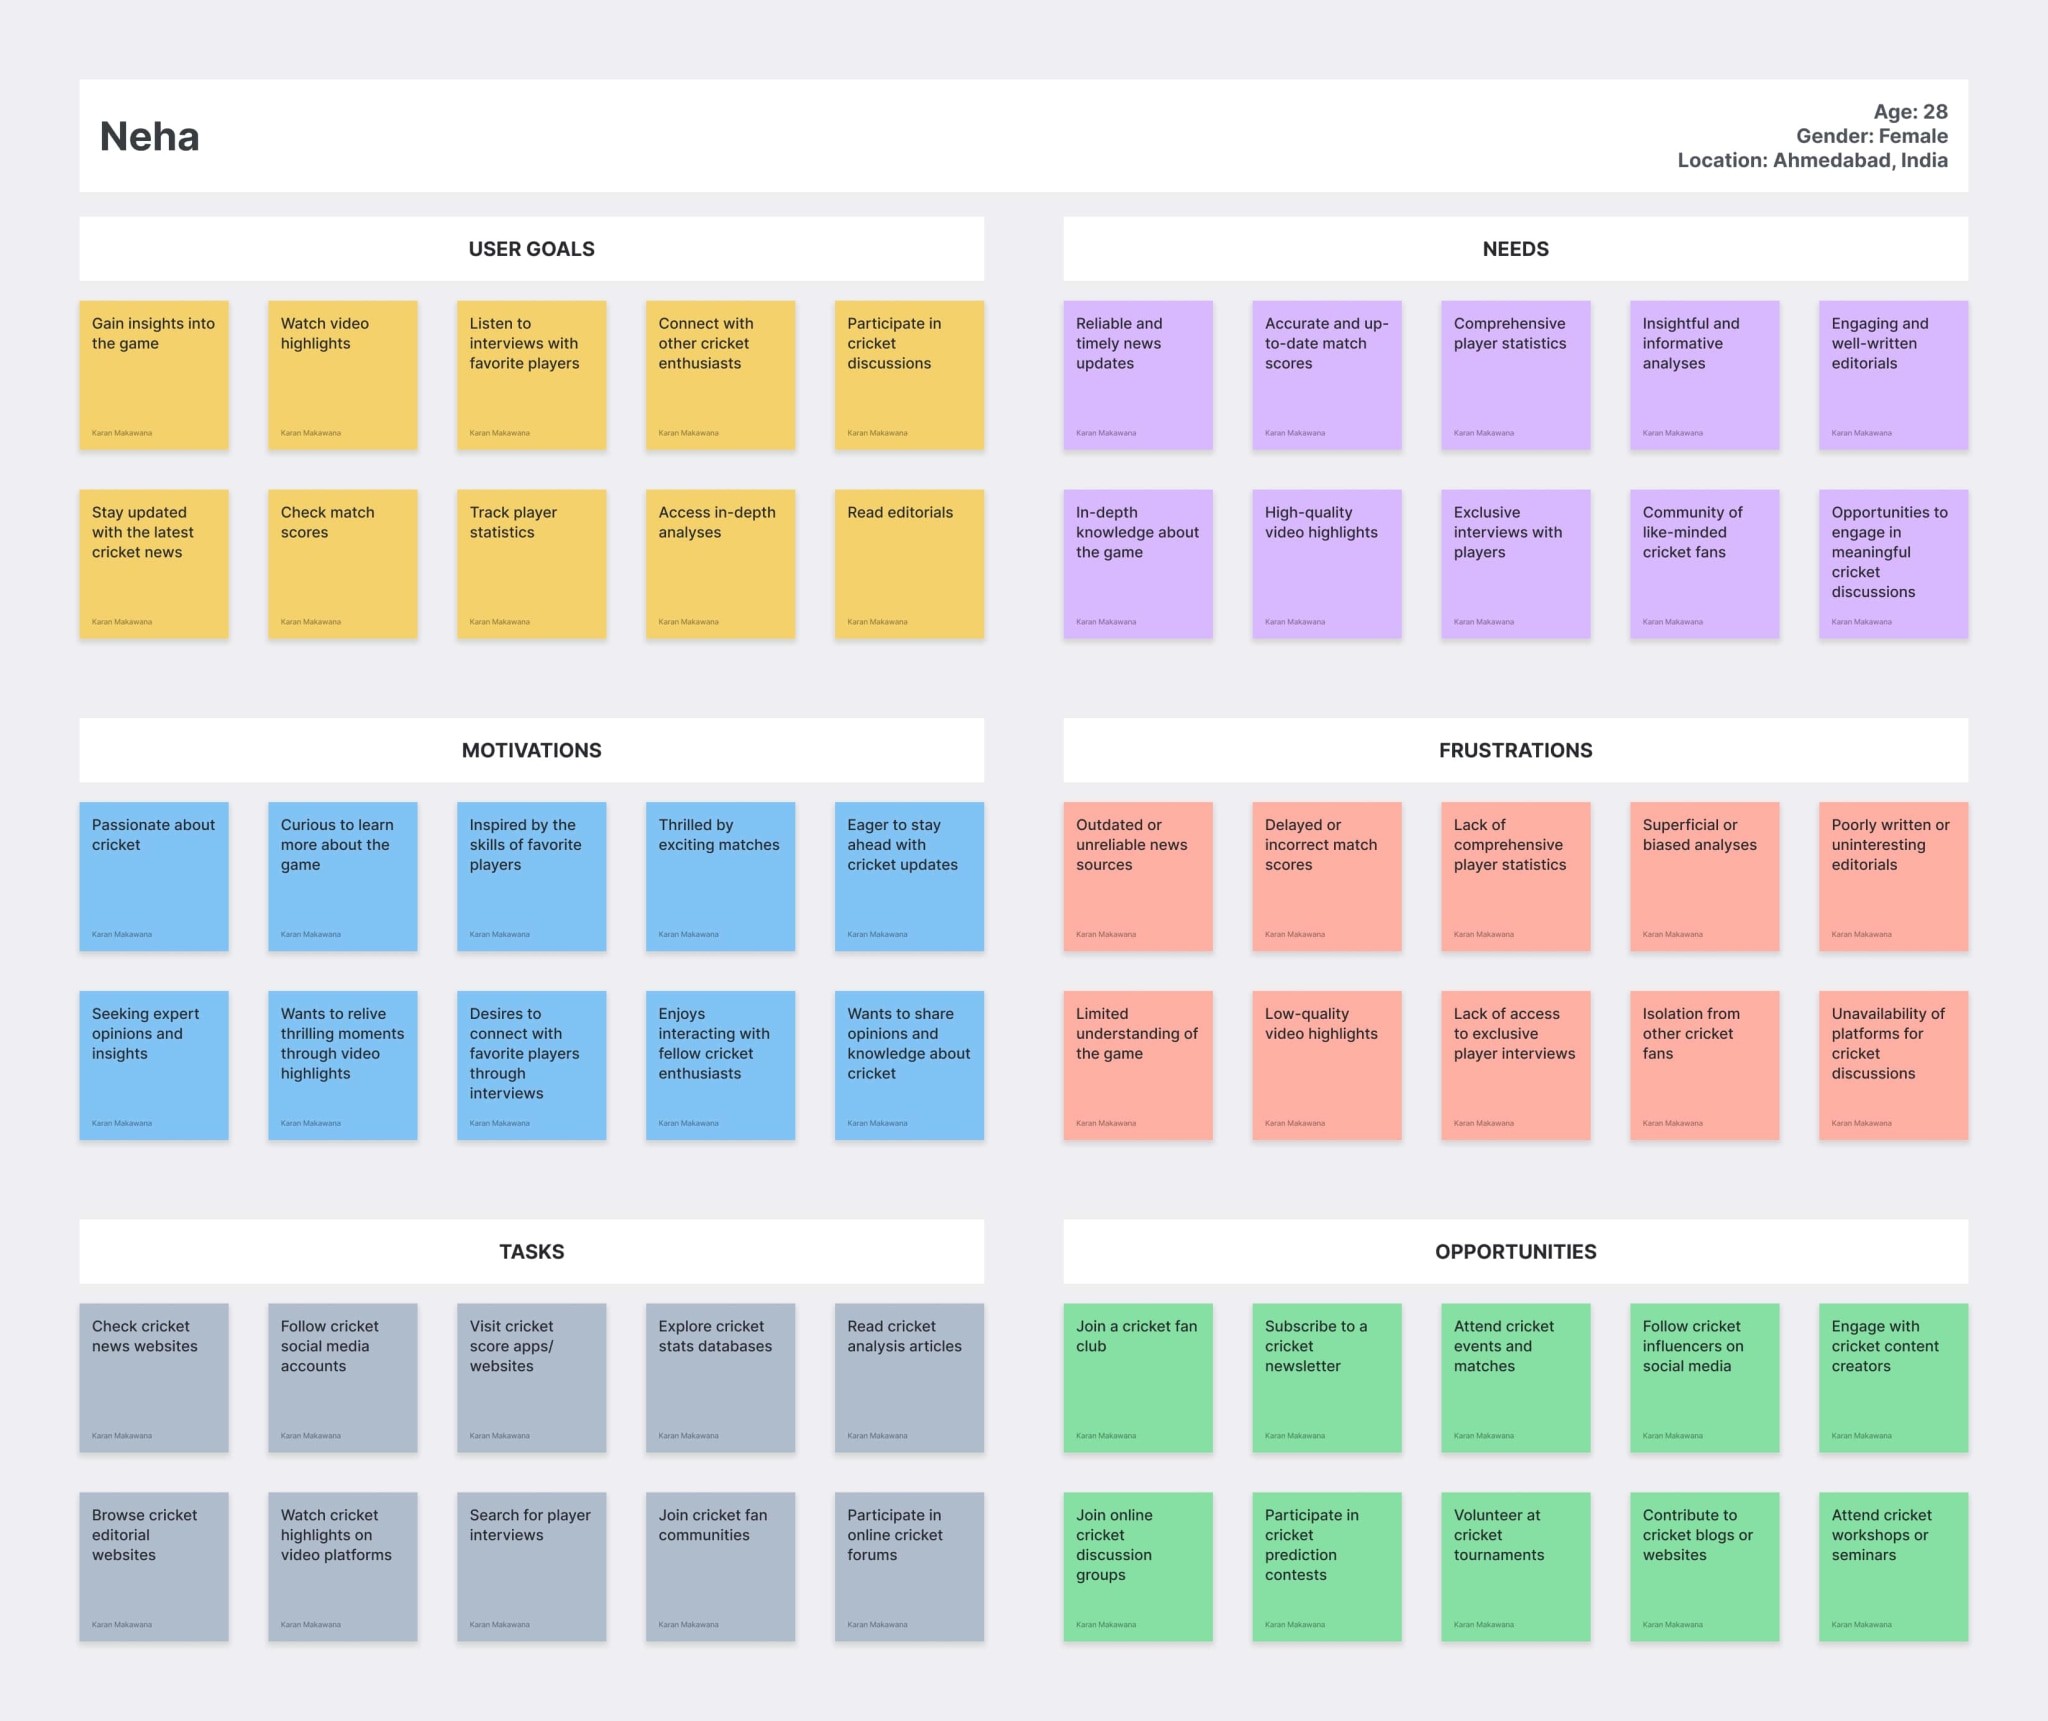Select 'Listen to interviews with favorite players' note
The image size is (2048, 1721).
[532, 375]
